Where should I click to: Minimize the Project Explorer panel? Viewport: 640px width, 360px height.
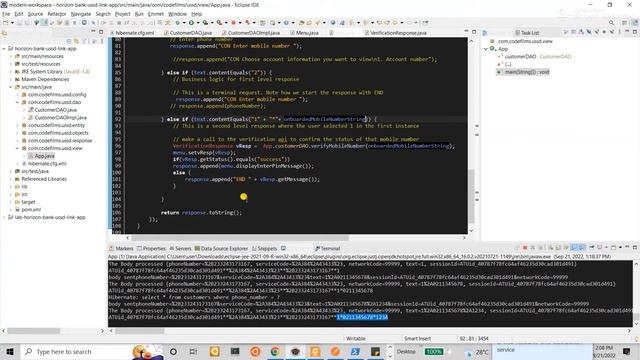(93, 31)
